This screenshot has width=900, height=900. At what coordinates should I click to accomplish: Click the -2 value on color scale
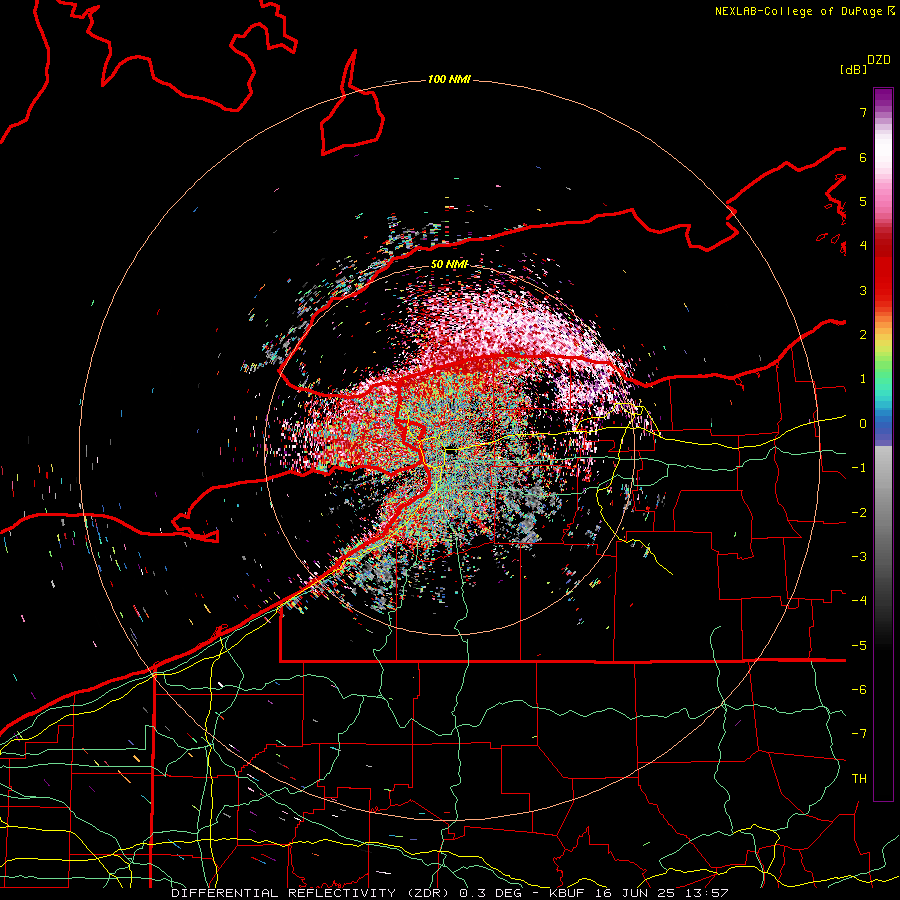click(859, 513)
